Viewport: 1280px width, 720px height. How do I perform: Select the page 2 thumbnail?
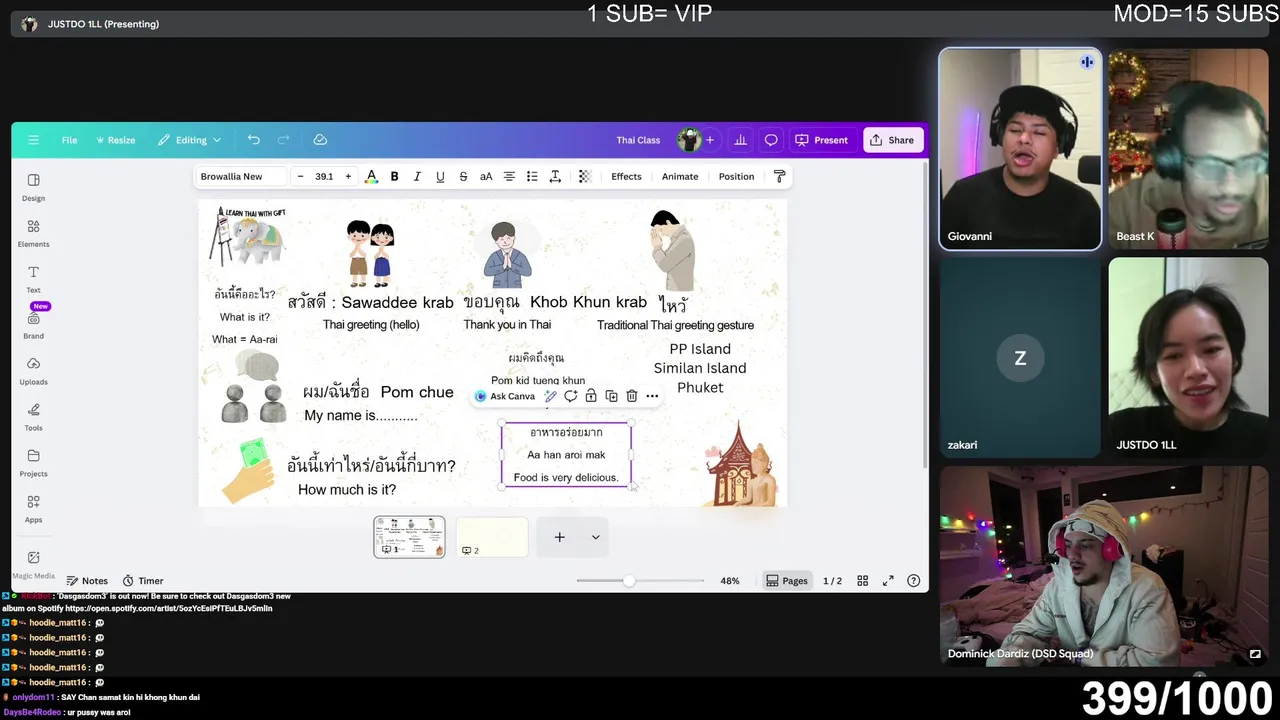point(492,537)
